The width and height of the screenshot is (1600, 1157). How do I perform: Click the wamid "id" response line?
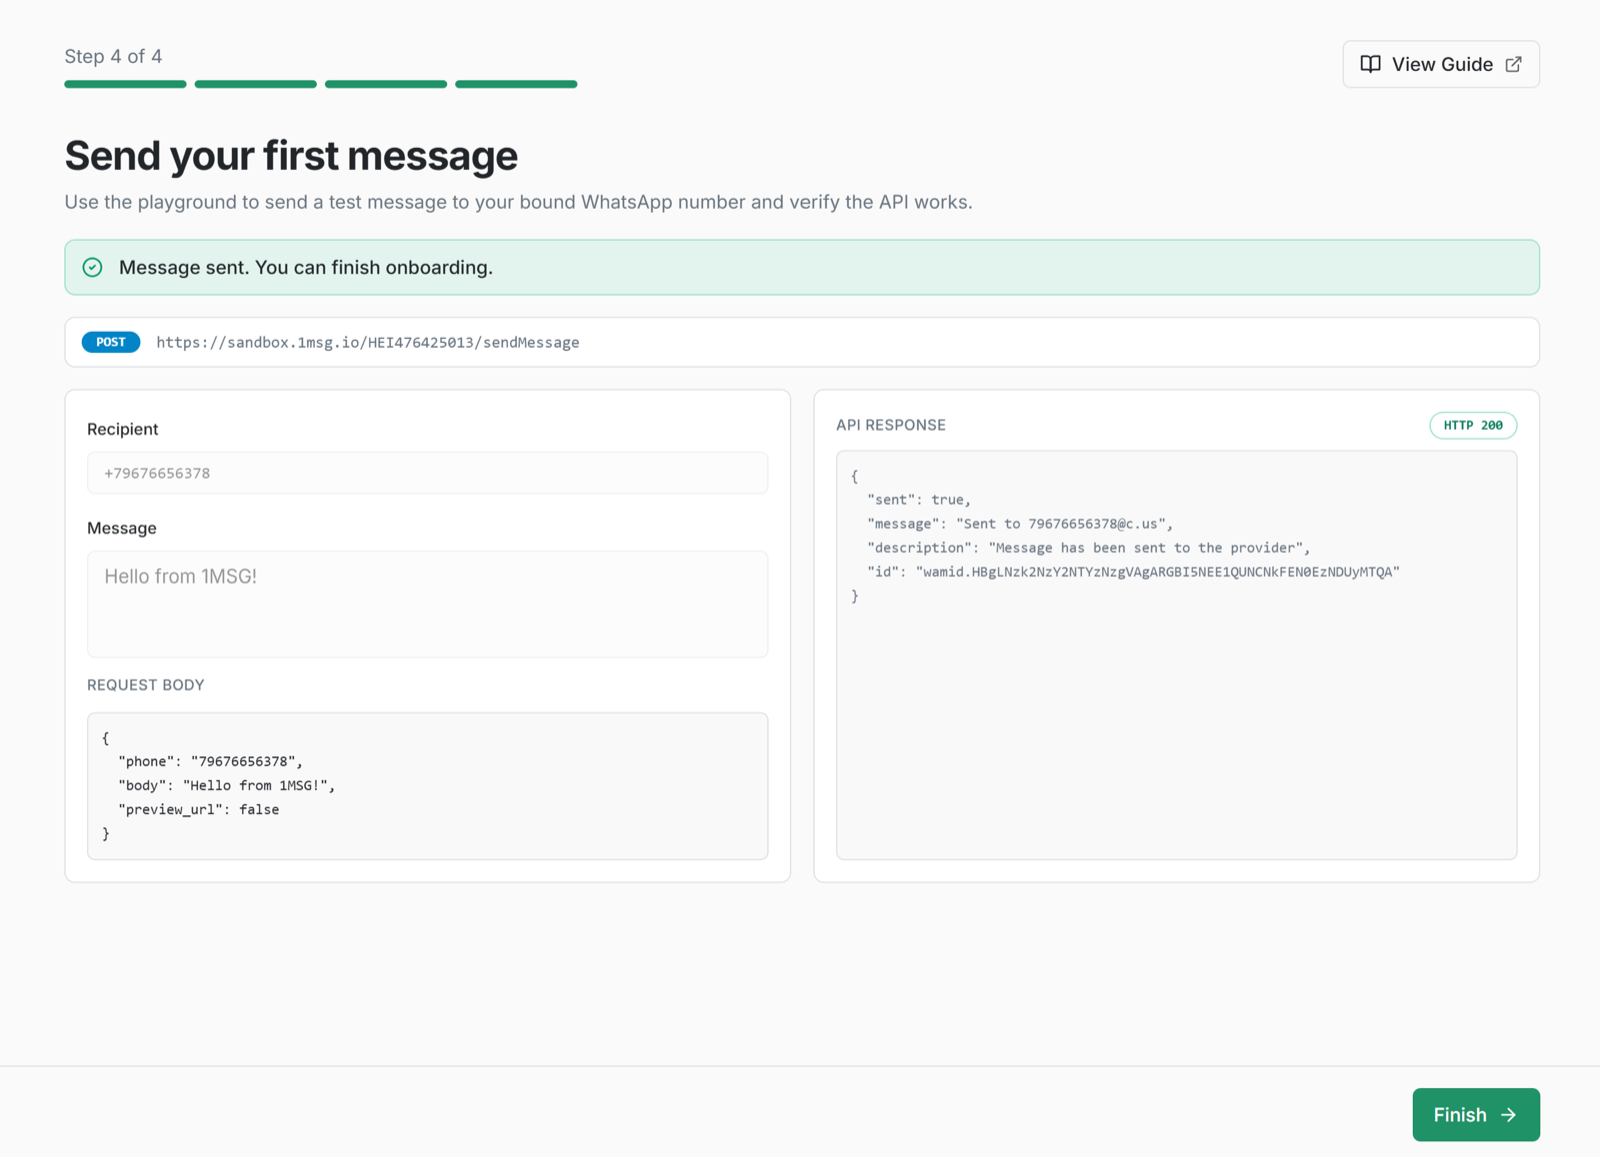click(x=1133, y=571)
